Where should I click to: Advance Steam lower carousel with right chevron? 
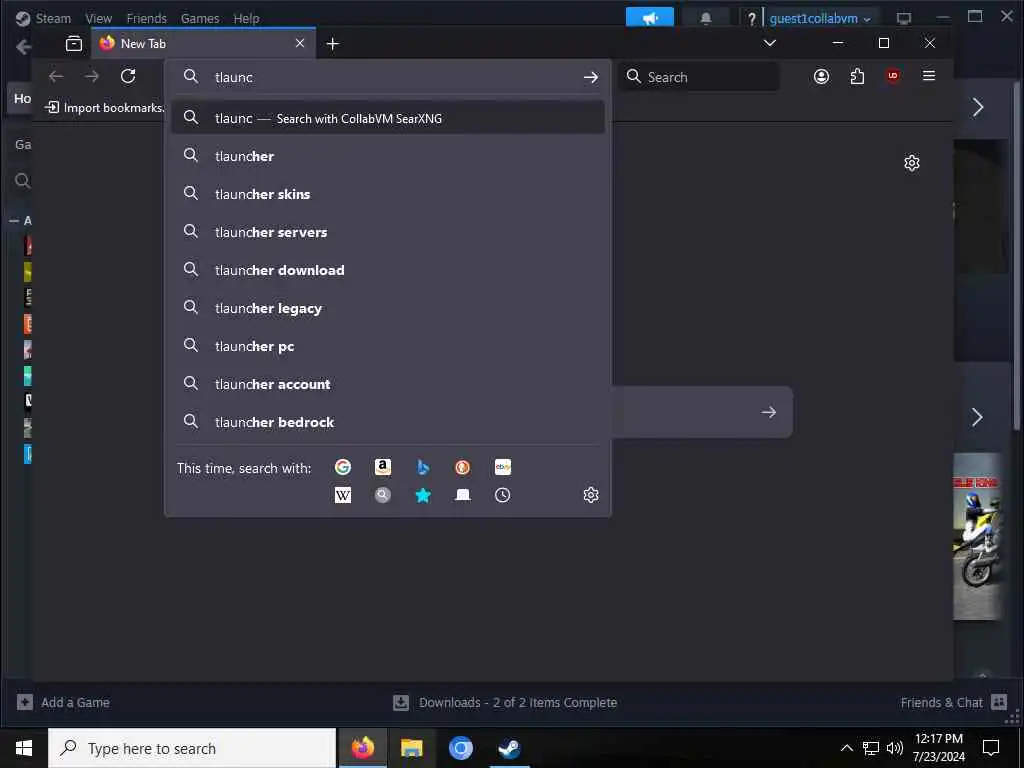(x=977, y=417)
